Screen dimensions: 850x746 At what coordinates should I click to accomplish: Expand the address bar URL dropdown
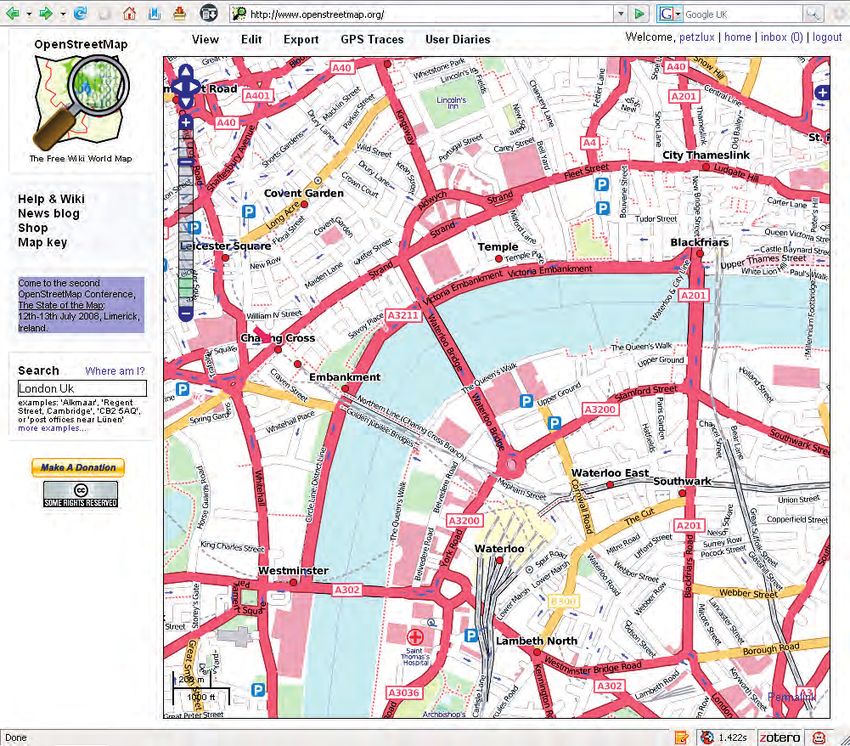(x=621, y=14)
